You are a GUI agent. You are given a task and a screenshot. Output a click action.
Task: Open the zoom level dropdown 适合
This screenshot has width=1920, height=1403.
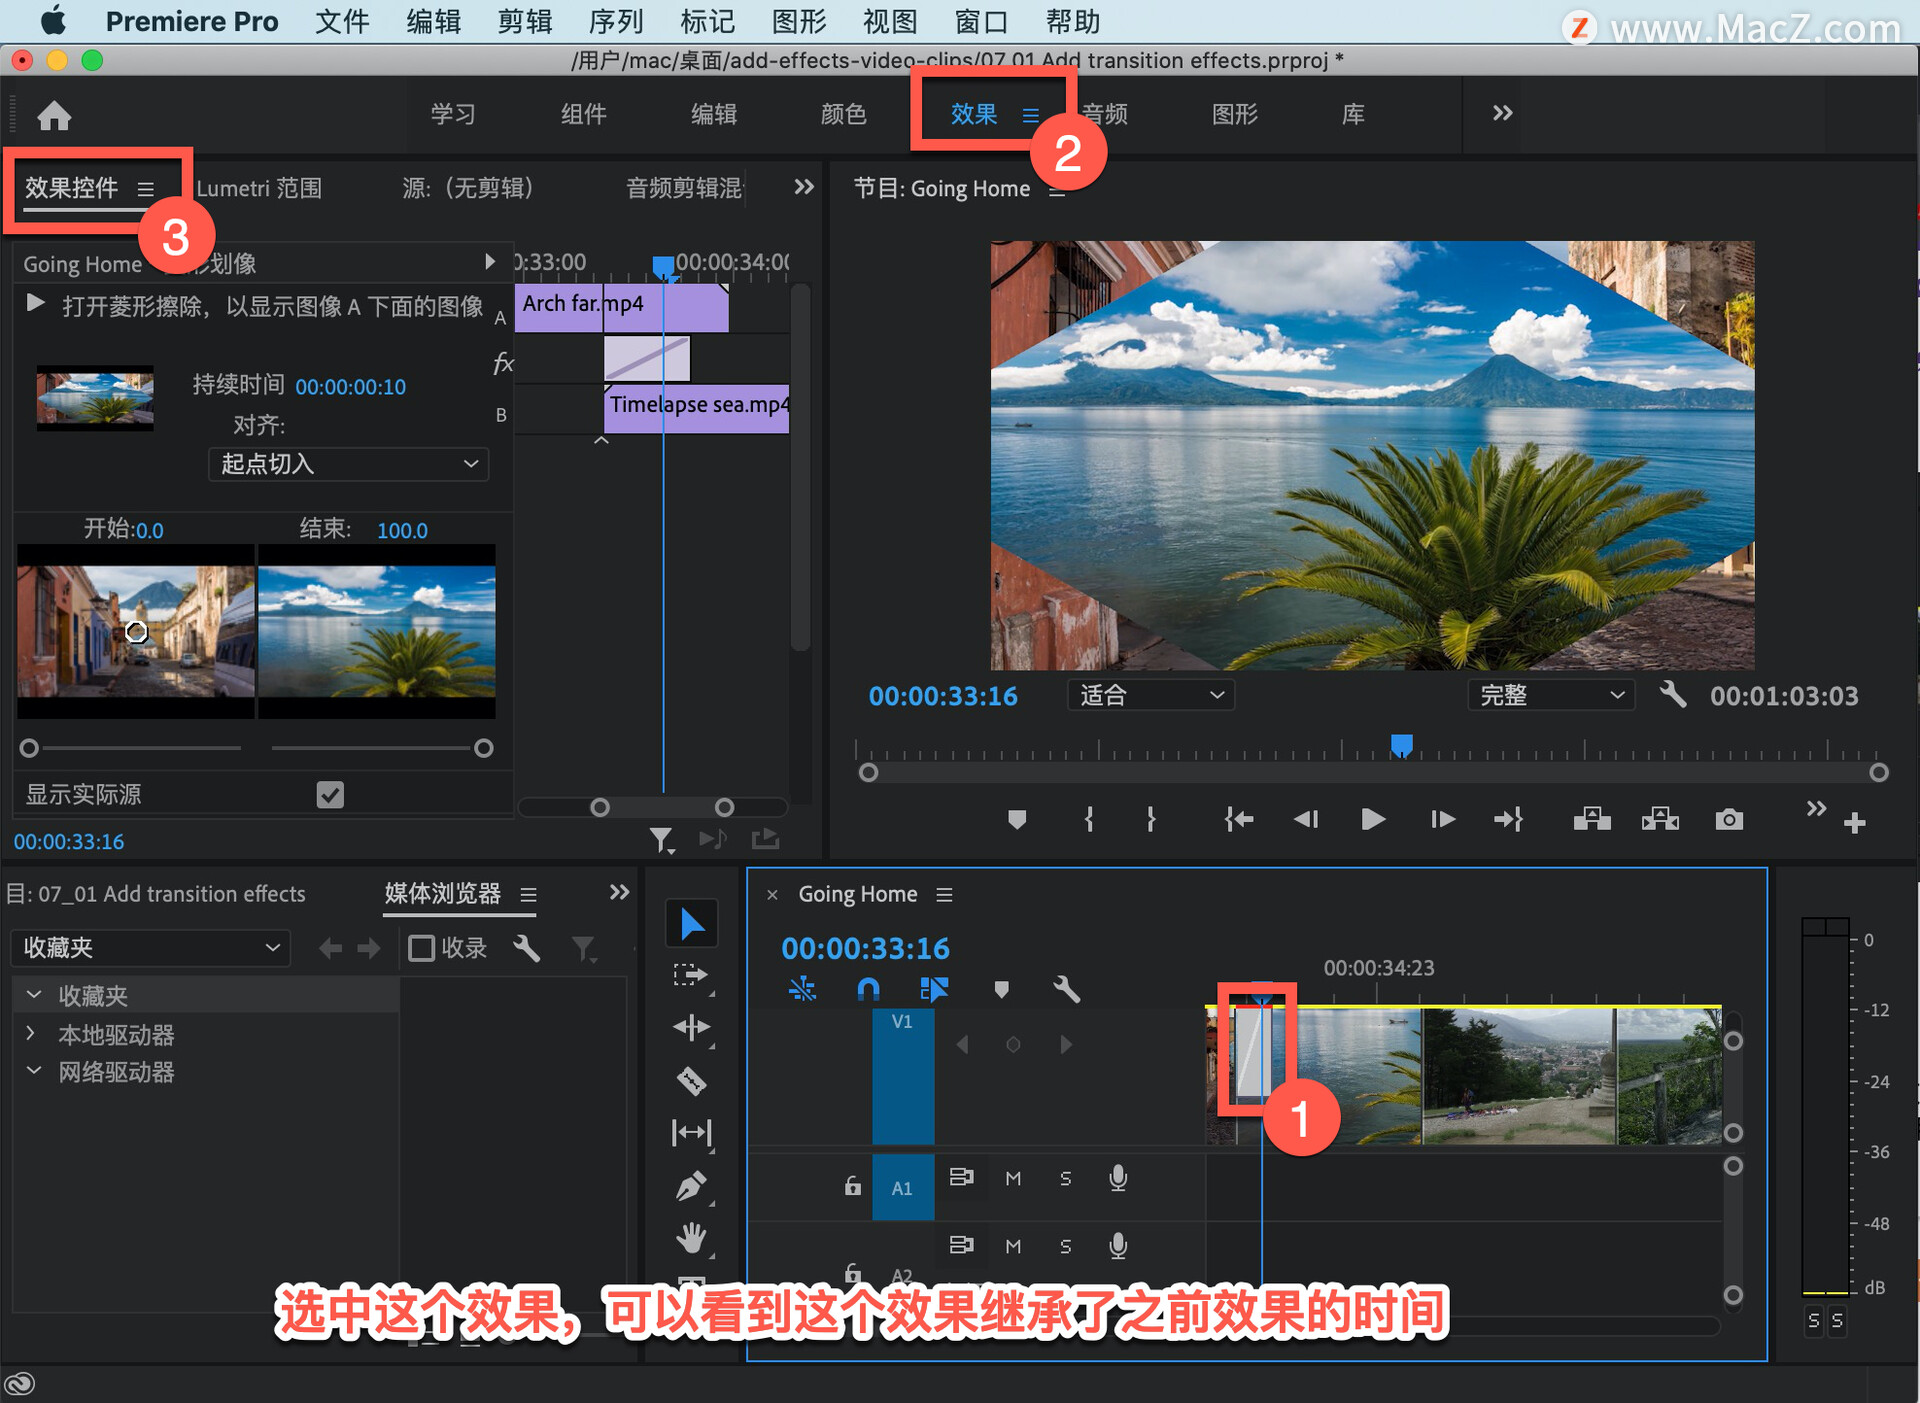[x=1151, y=695]
